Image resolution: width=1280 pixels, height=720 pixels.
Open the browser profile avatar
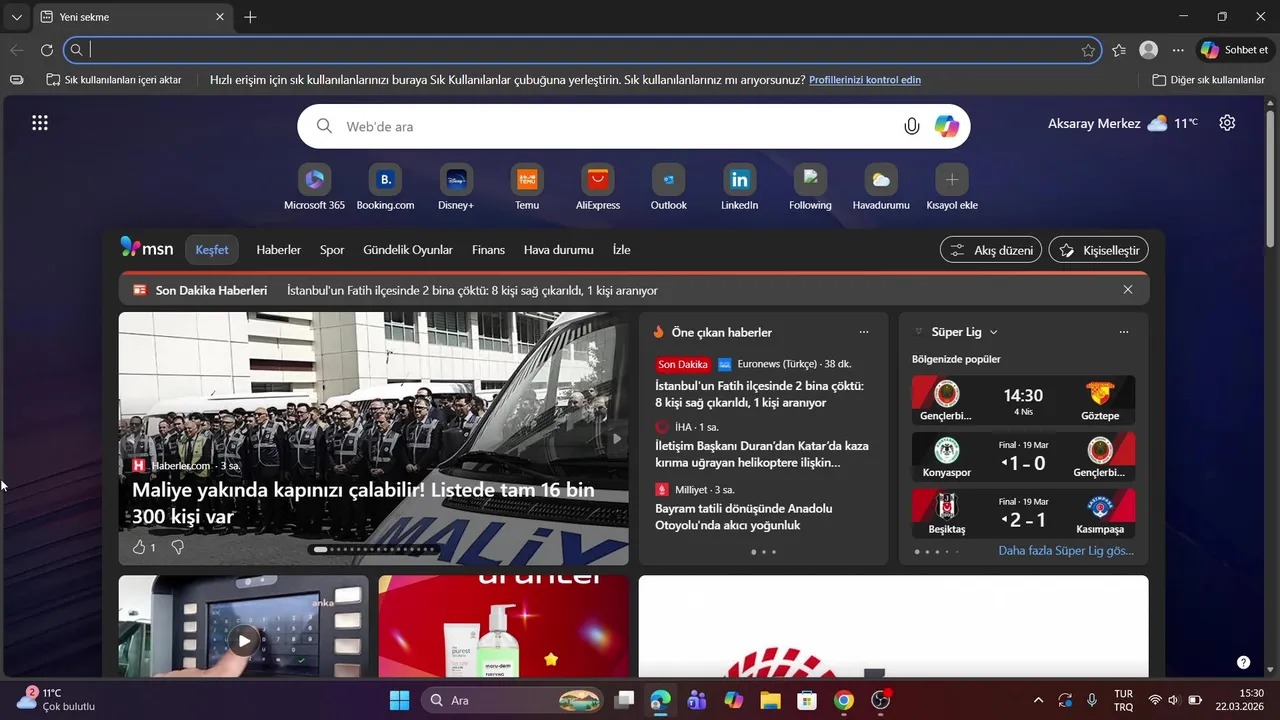pos(1149,50)
